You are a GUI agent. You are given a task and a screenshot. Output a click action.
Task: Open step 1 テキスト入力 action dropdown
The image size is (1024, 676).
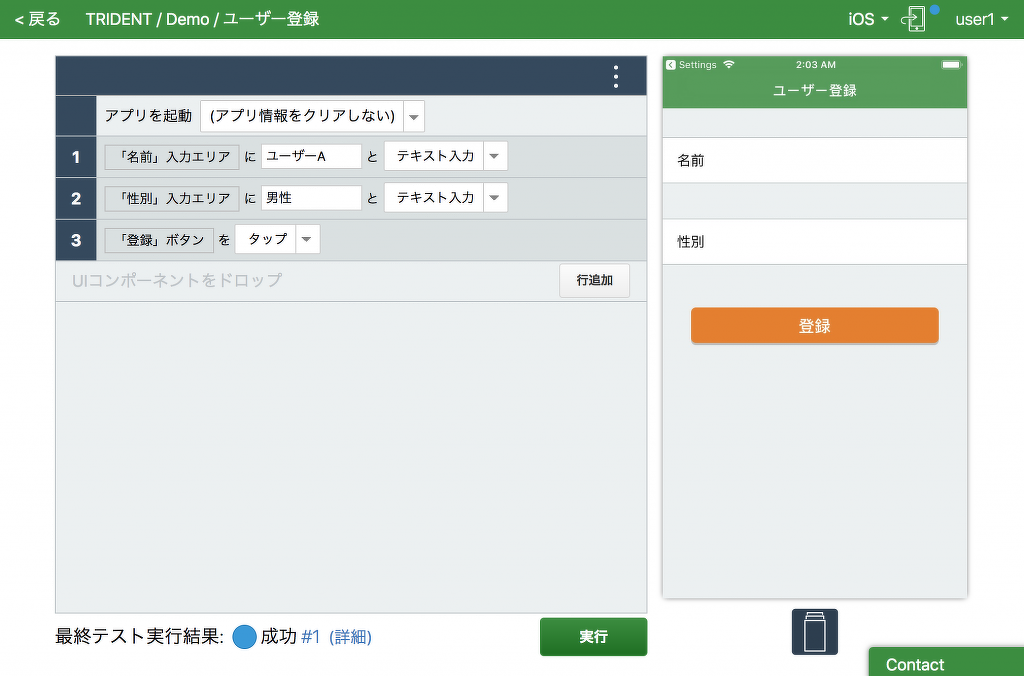495,156
